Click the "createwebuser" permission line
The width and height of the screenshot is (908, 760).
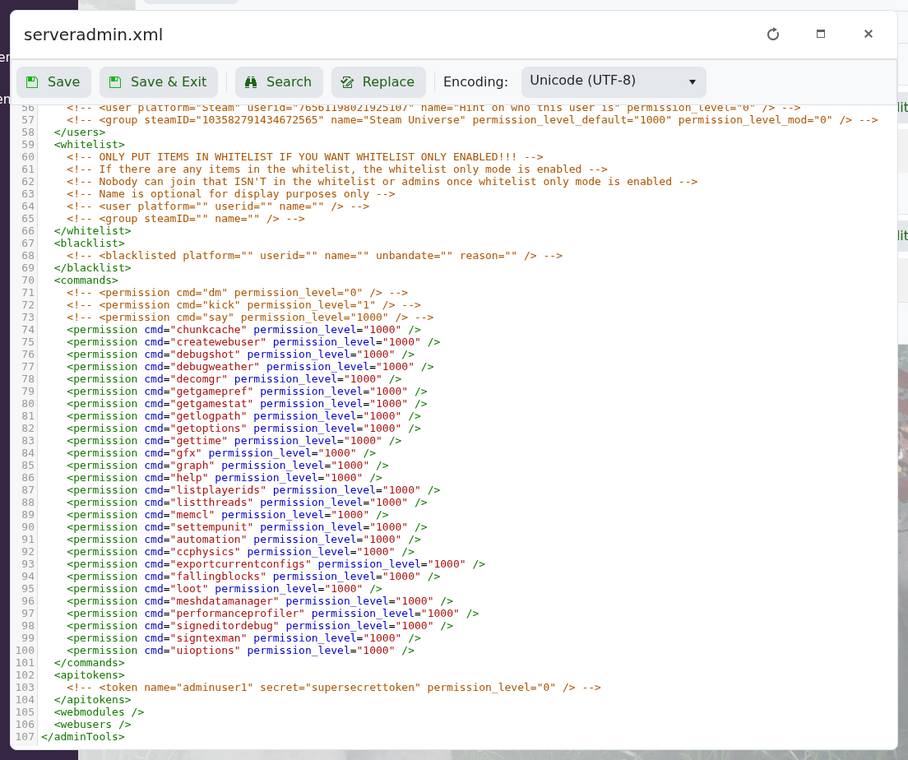point(254,342)
